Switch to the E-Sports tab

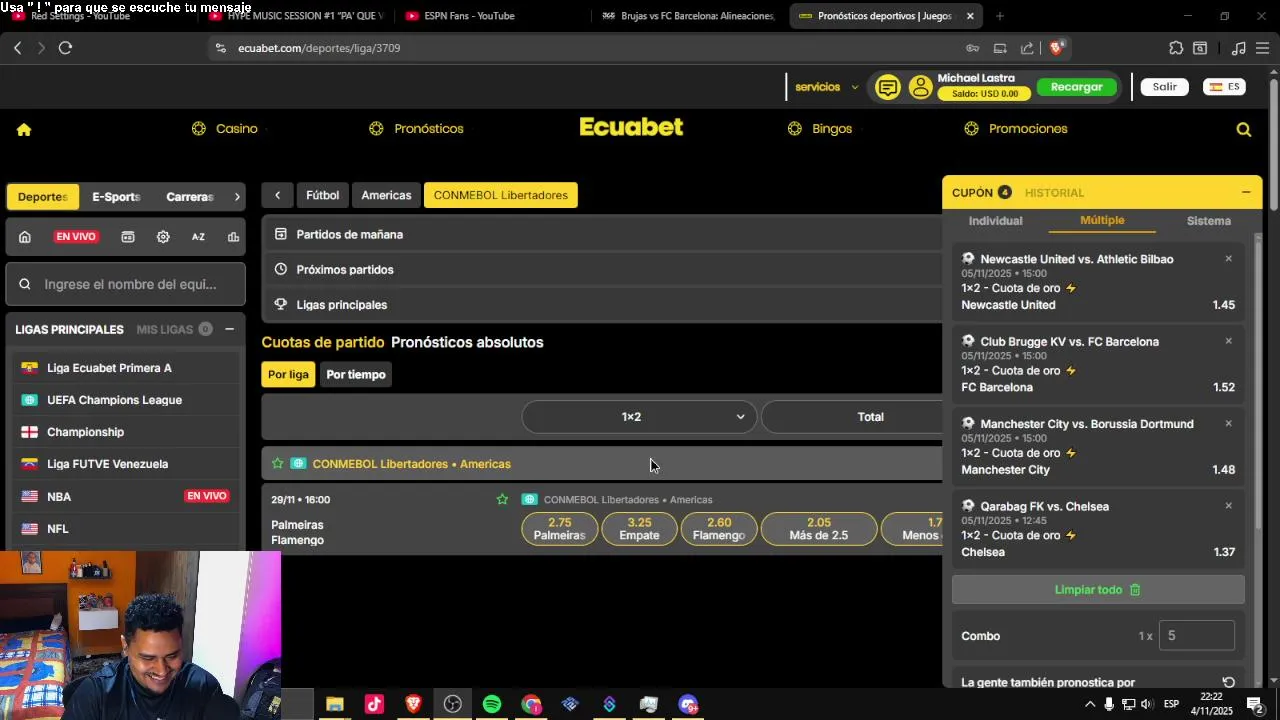(x=116, y=197)
